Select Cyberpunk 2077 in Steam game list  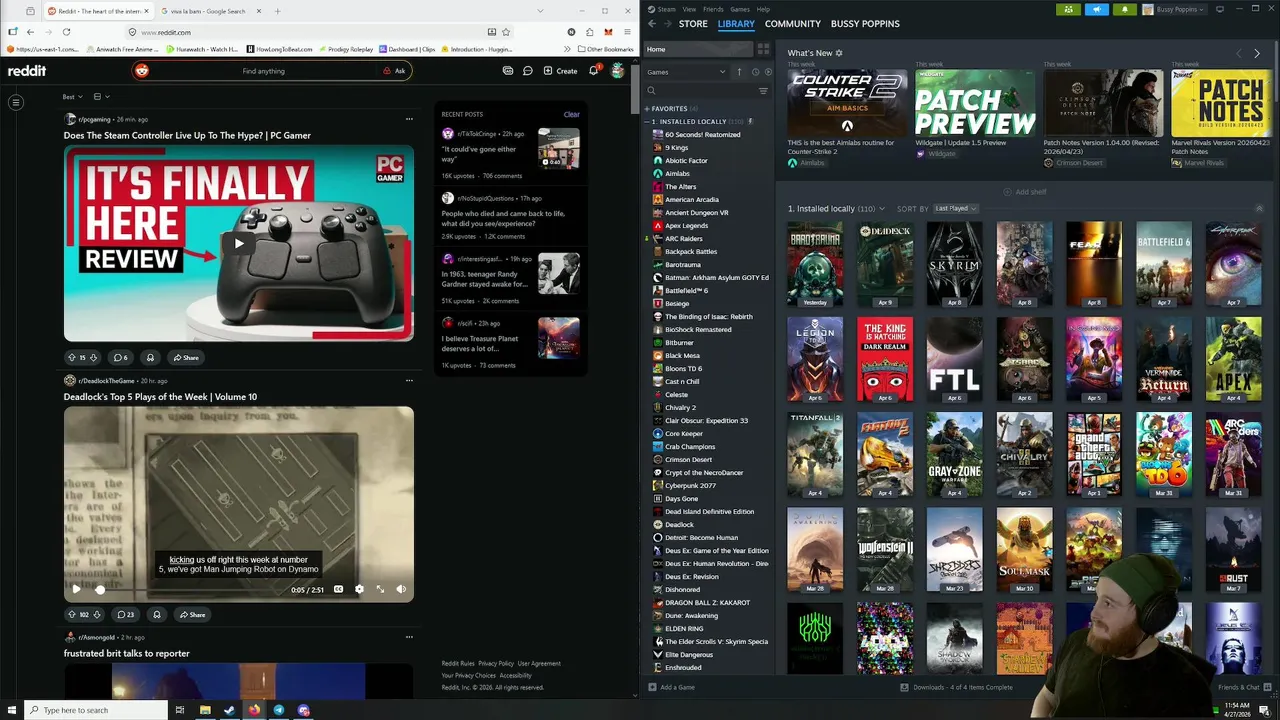[690, 485]
